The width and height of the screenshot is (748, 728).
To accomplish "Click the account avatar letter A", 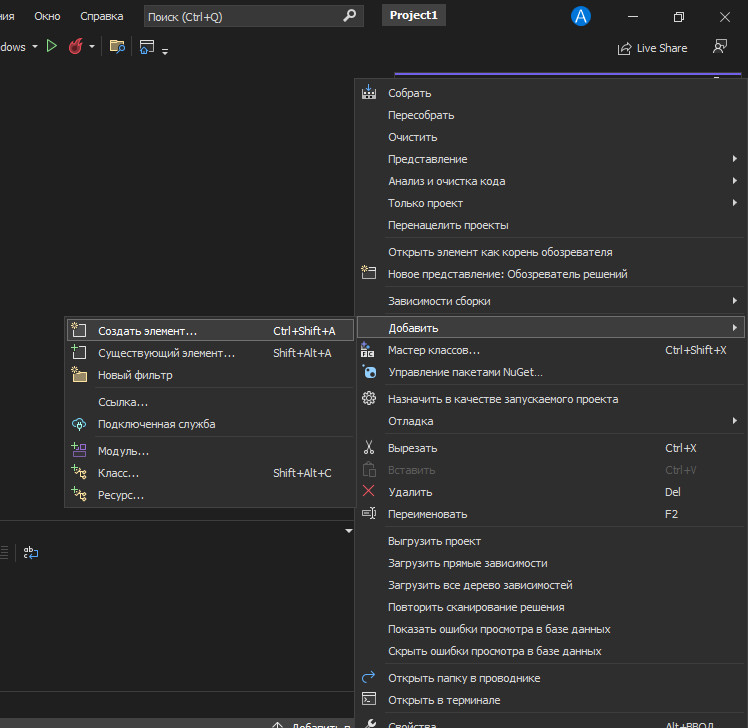I will tap(581, 17).
